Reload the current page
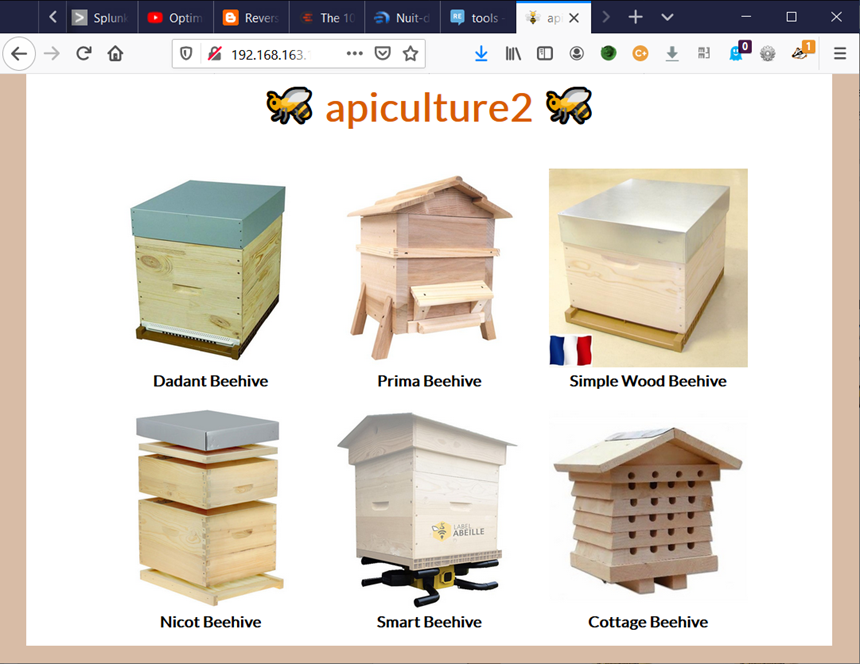 (x=83, y=54)
